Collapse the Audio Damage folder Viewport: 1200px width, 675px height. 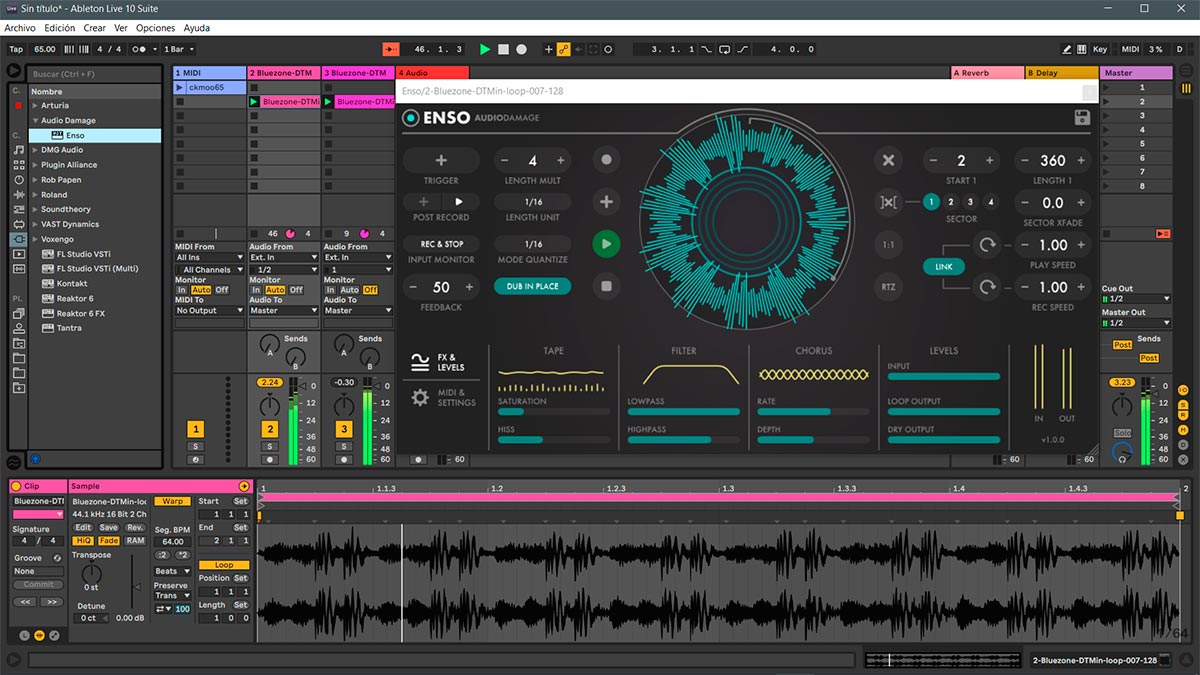click(x=34, y=120)
